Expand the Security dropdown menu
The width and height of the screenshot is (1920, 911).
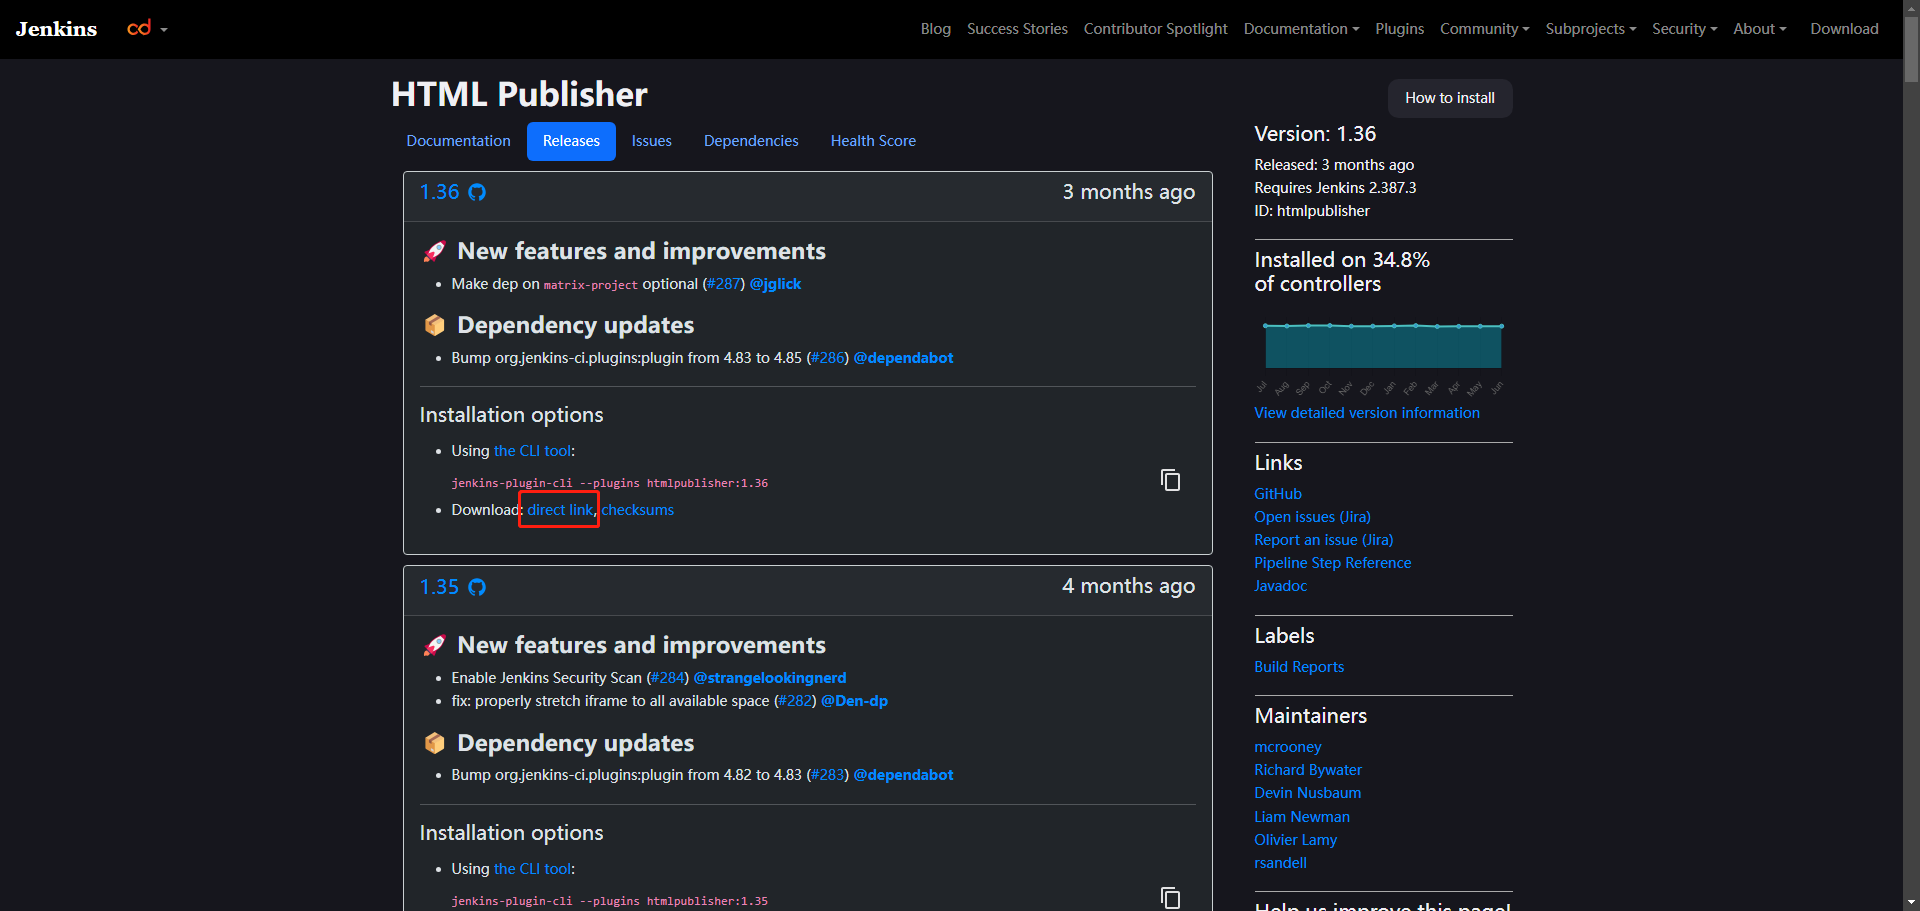[x=1684, y=29]
